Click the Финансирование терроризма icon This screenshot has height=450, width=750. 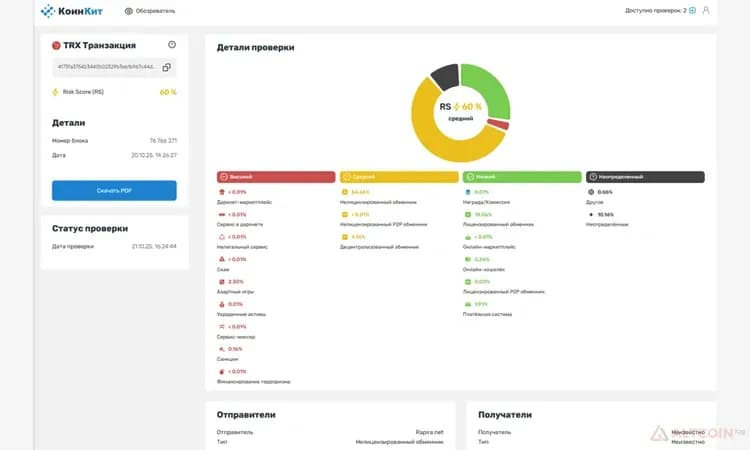(221, 372)
